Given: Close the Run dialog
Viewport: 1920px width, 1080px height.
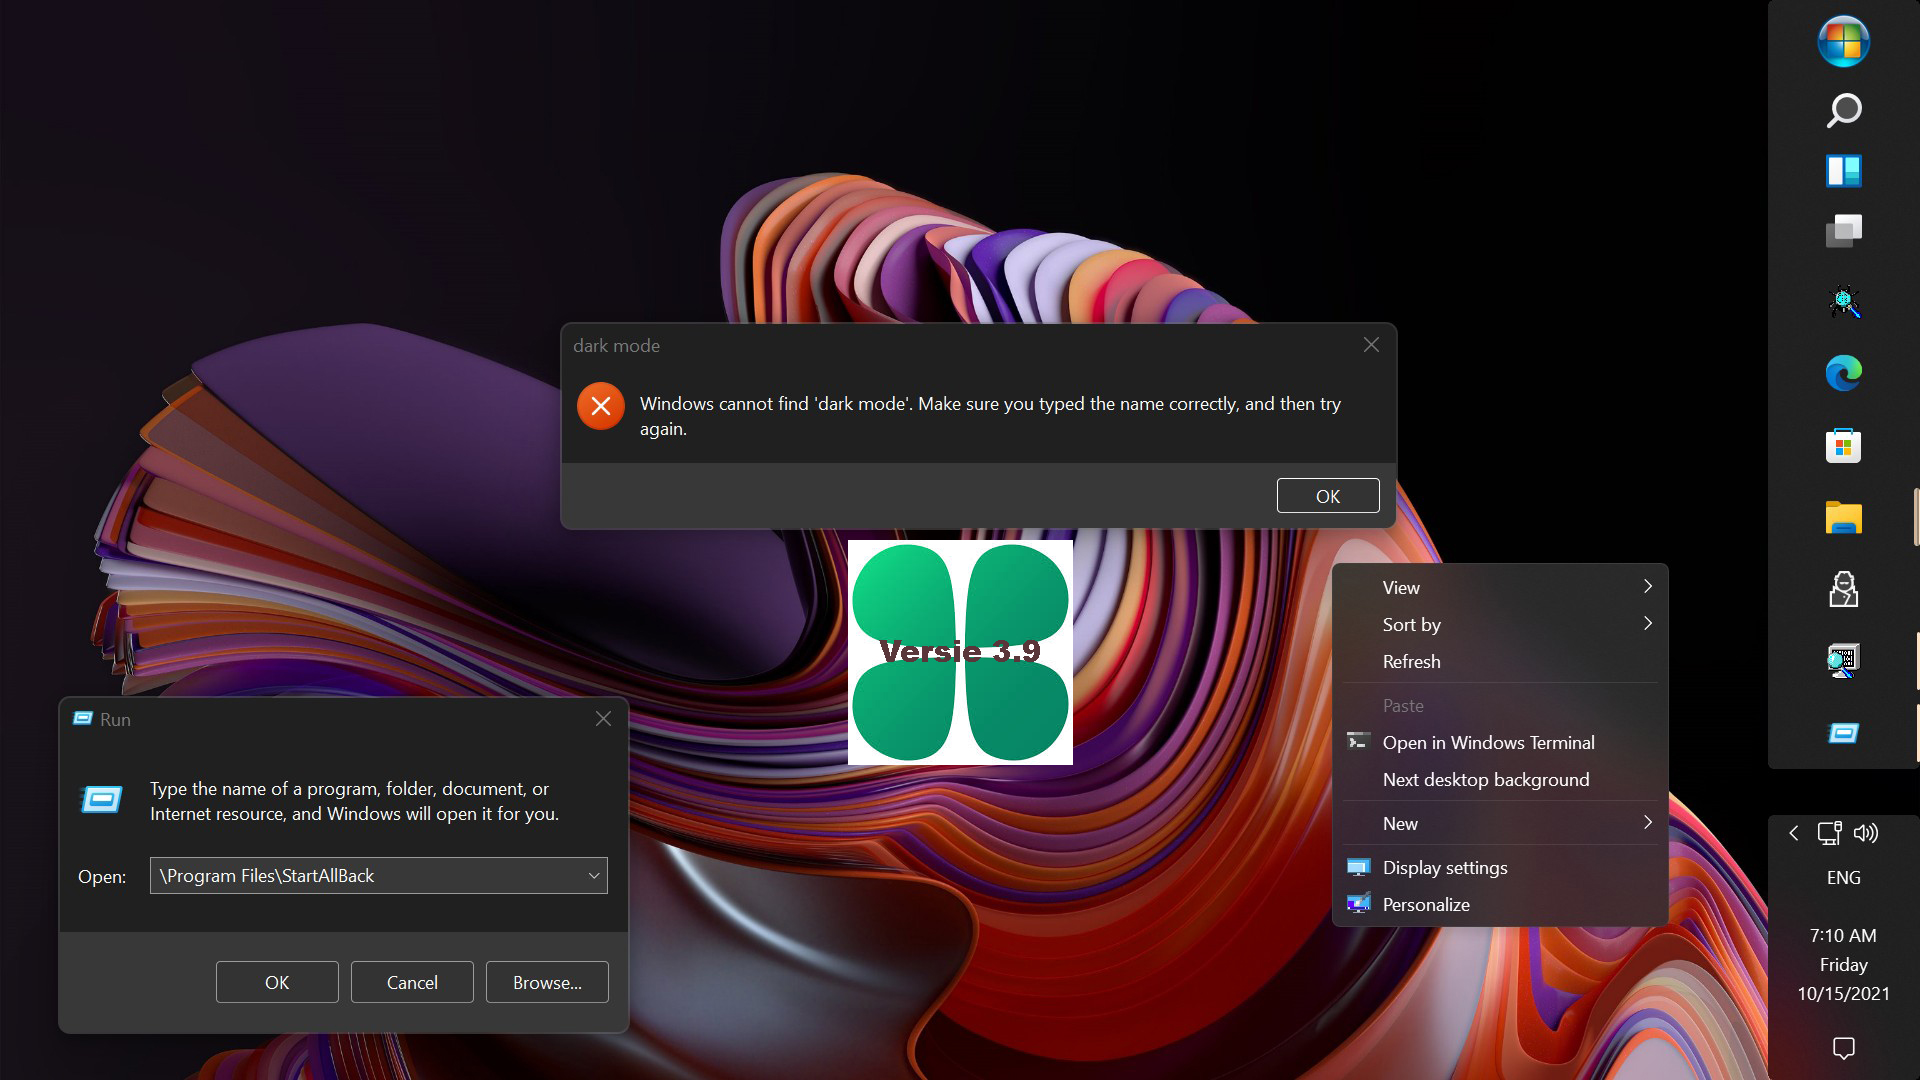Looking at the screenshot, I should (603, 719).
